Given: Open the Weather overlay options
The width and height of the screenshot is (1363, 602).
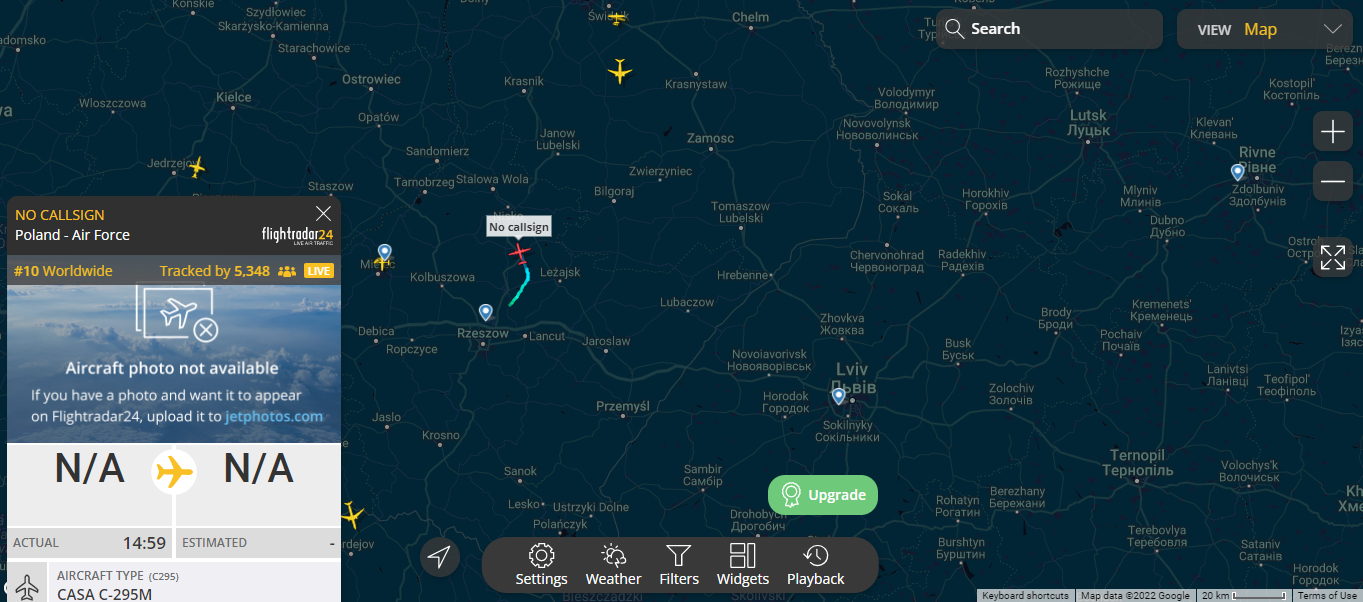Looking at the screenshot, I should coord(613,565).
